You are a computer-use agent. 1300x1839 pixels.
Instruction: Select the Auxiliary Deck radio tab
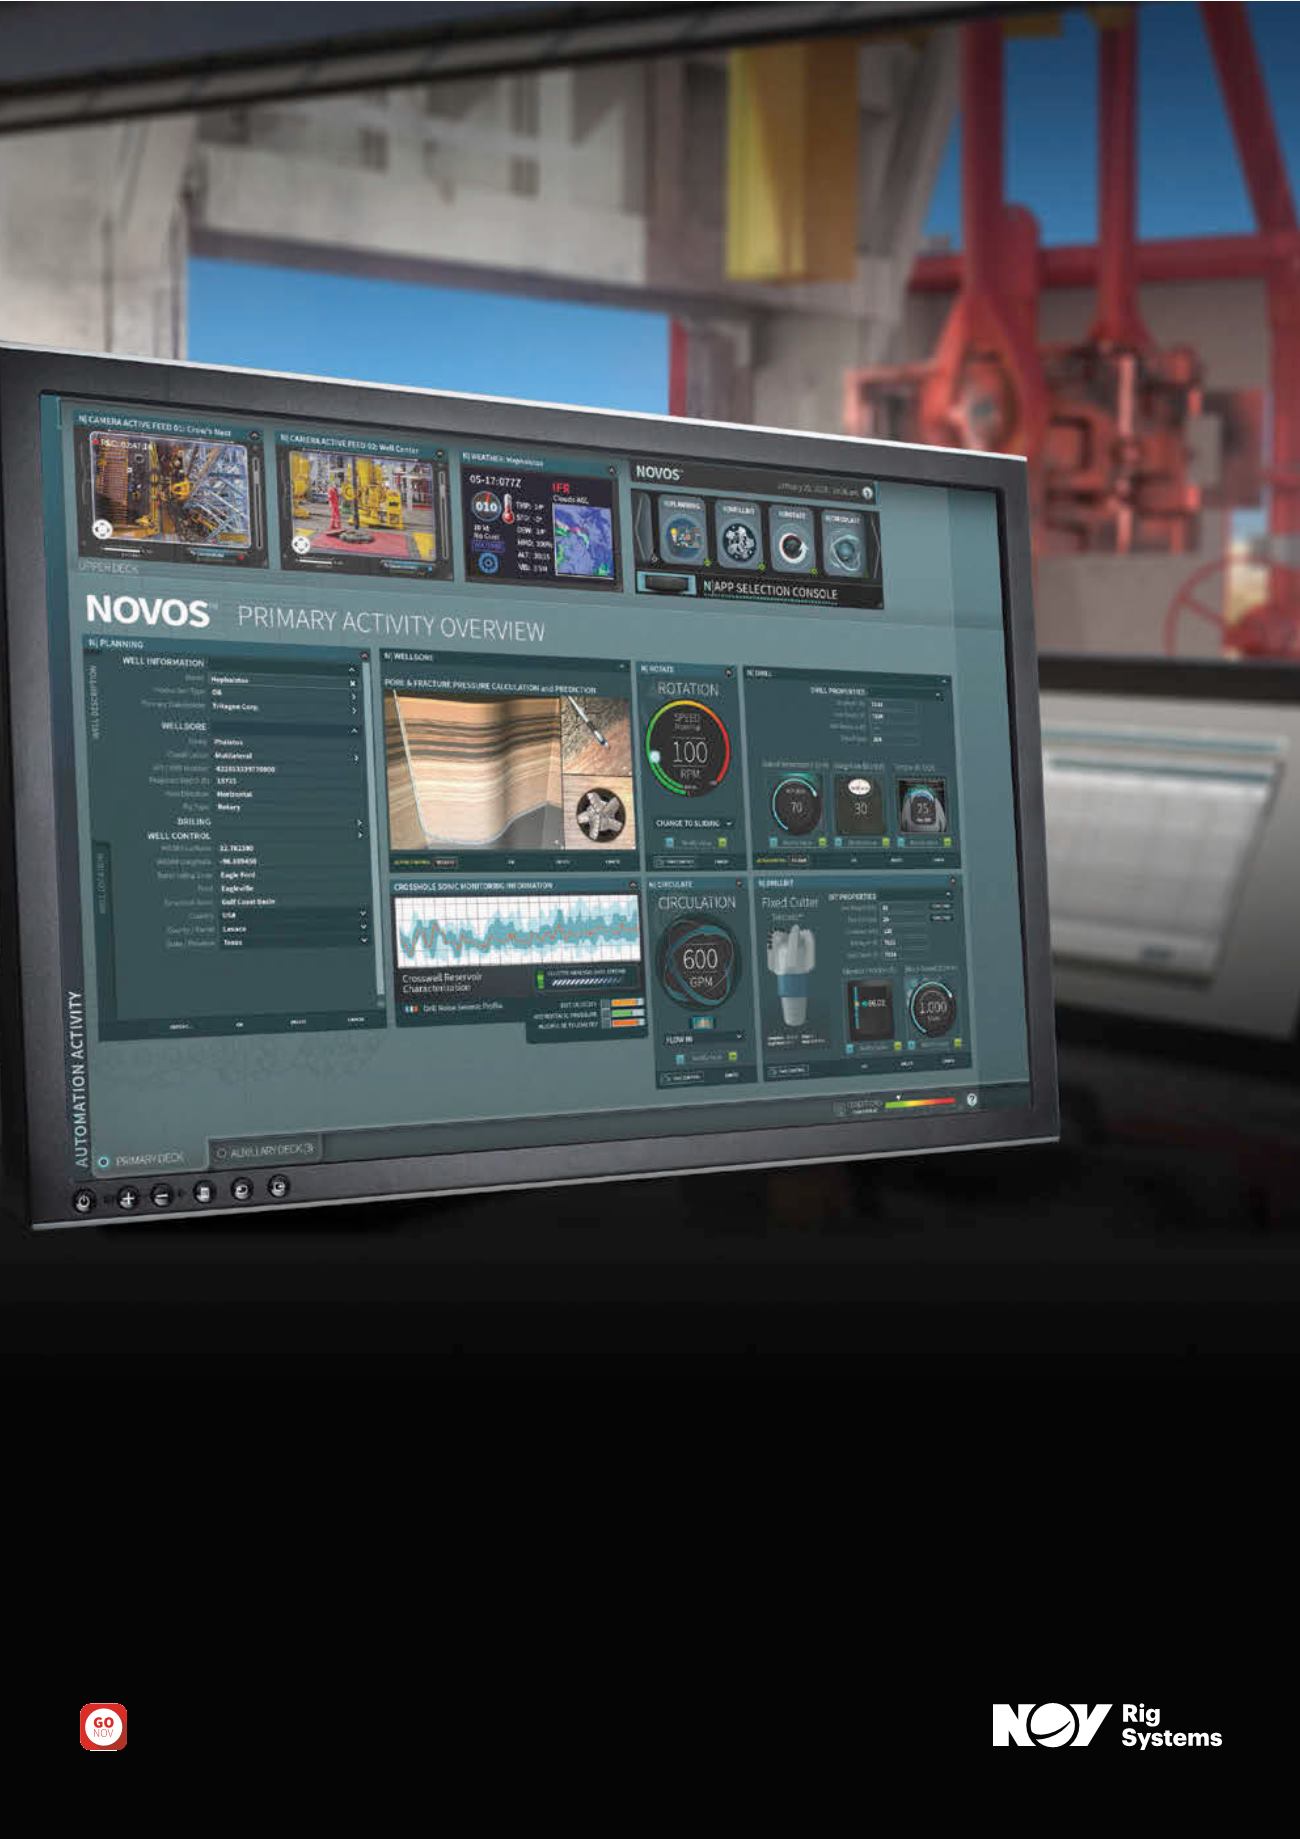pos(222,1153)
